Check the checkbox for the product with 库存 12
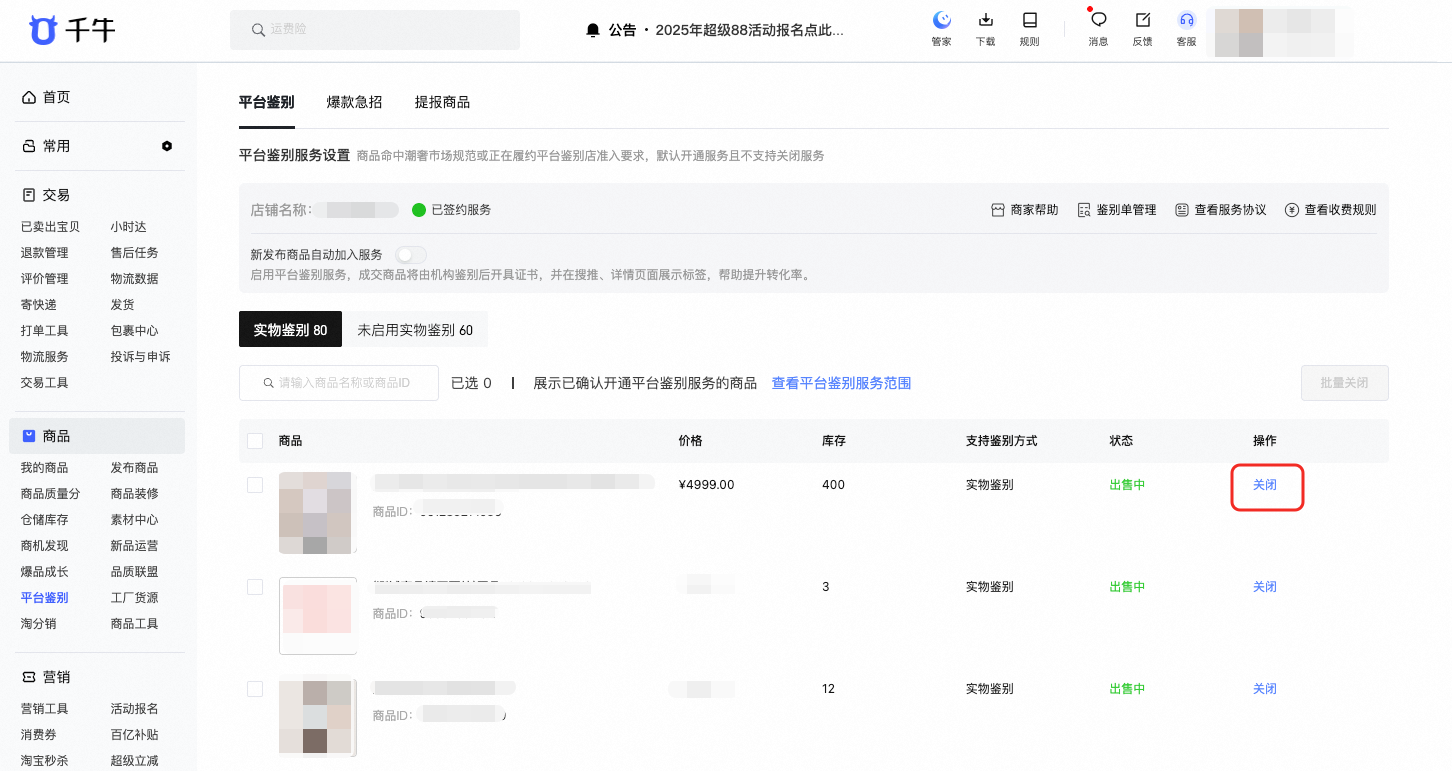This screenshot has height=771, width=1452. (x=255, y=689)
